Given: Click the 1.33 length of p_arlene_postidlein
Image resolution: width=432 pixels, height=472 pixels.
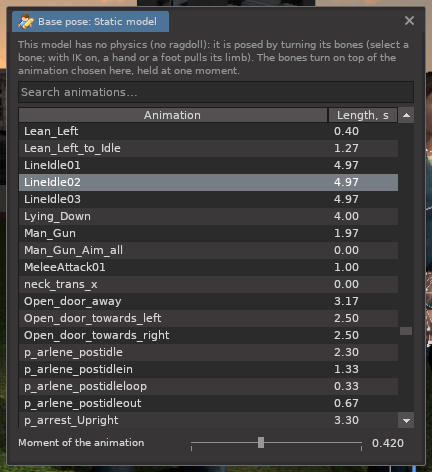Looking at the screenshot, I should click(346, 369).
